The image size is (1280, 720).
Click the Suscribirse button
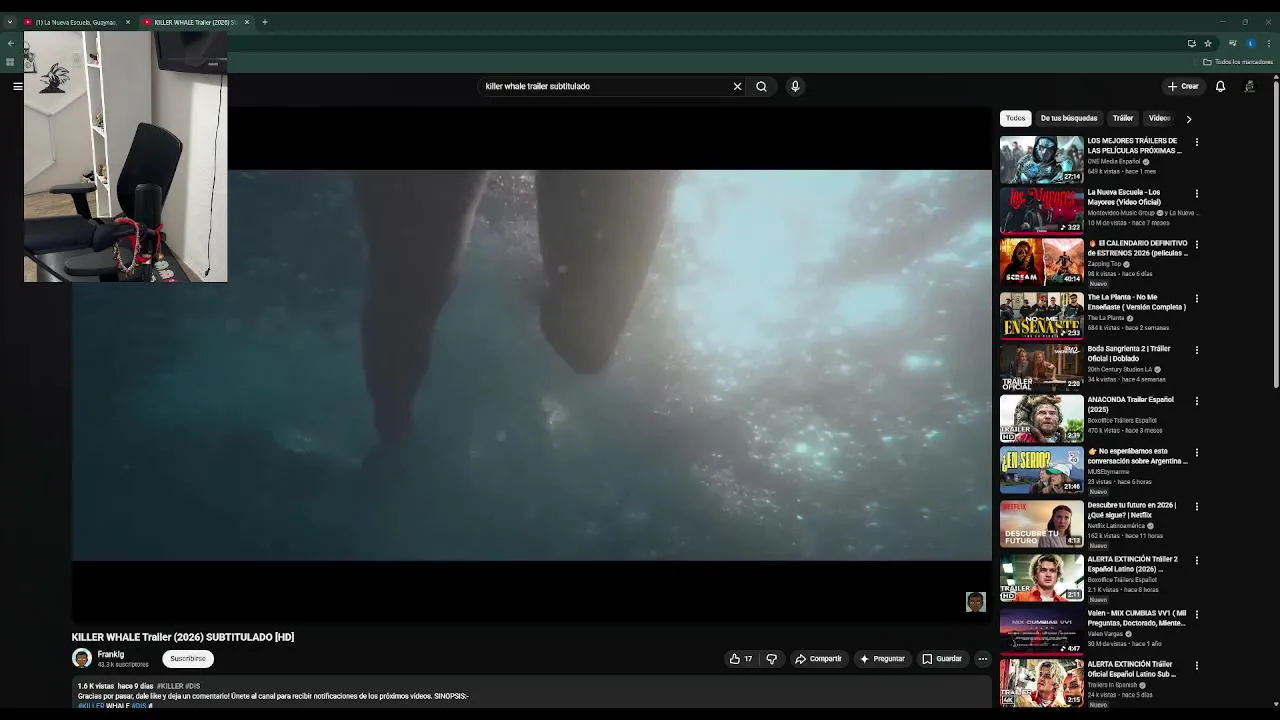tap(188, 659)
